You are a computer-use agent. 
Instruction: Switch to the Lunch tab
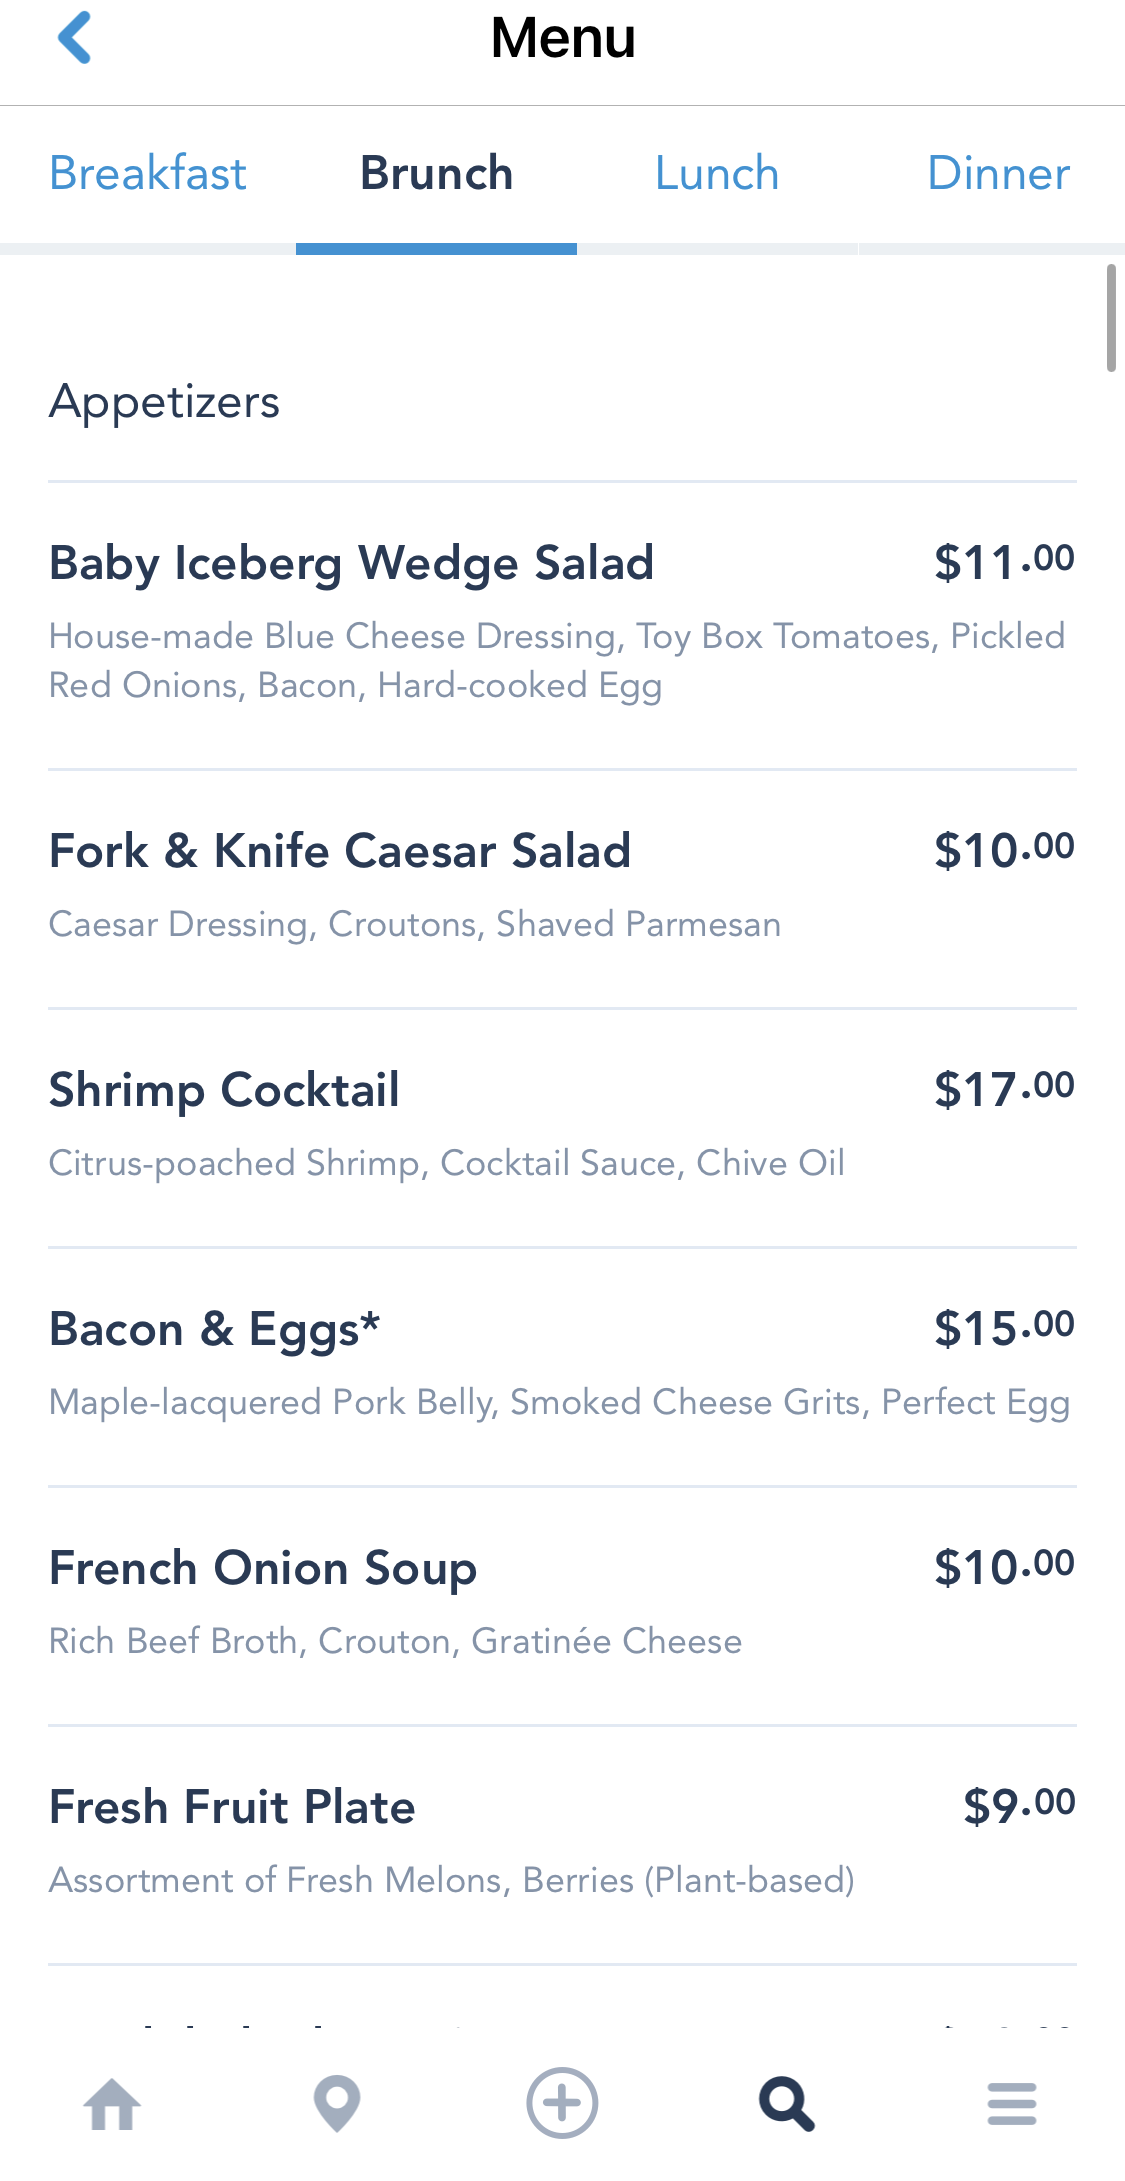pyautogui.click(x=717, y=174)
